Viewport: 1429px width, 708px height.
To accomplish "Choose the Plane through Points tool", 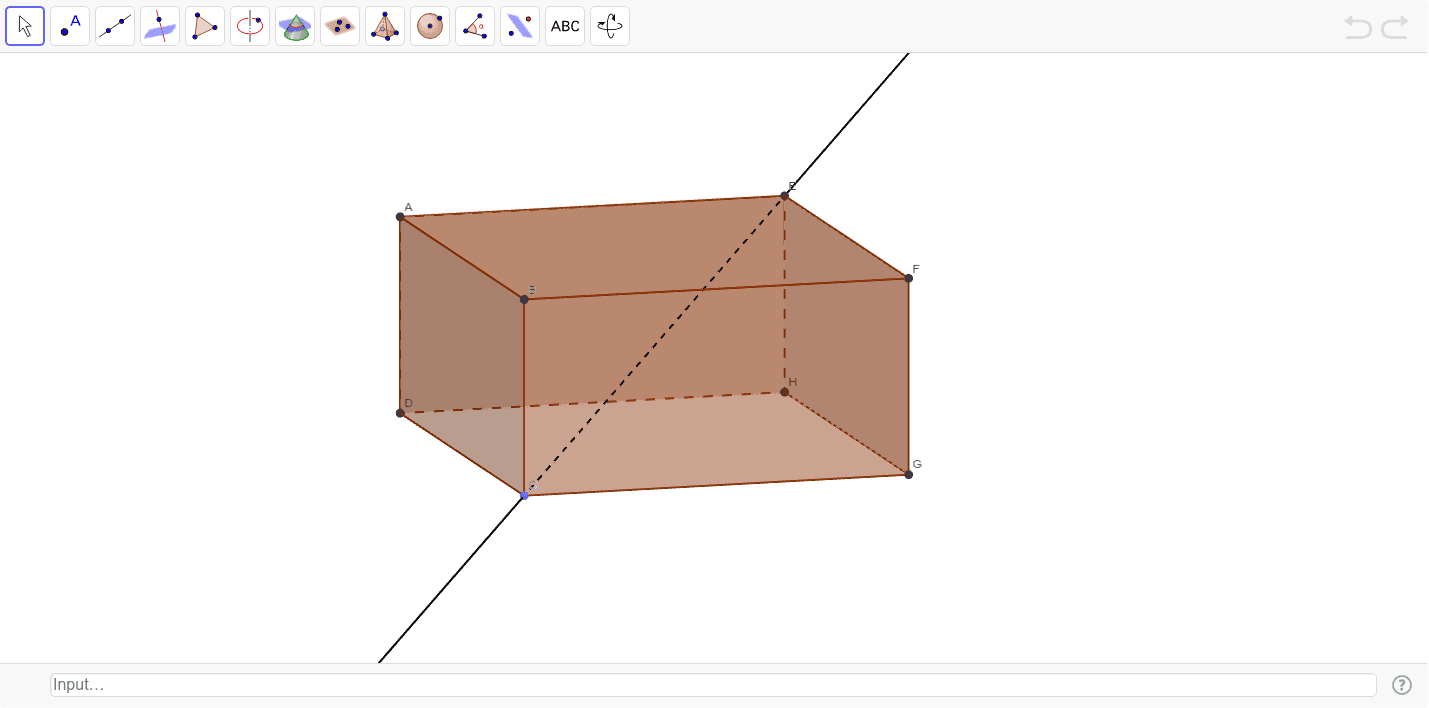I will click(340, 26).
